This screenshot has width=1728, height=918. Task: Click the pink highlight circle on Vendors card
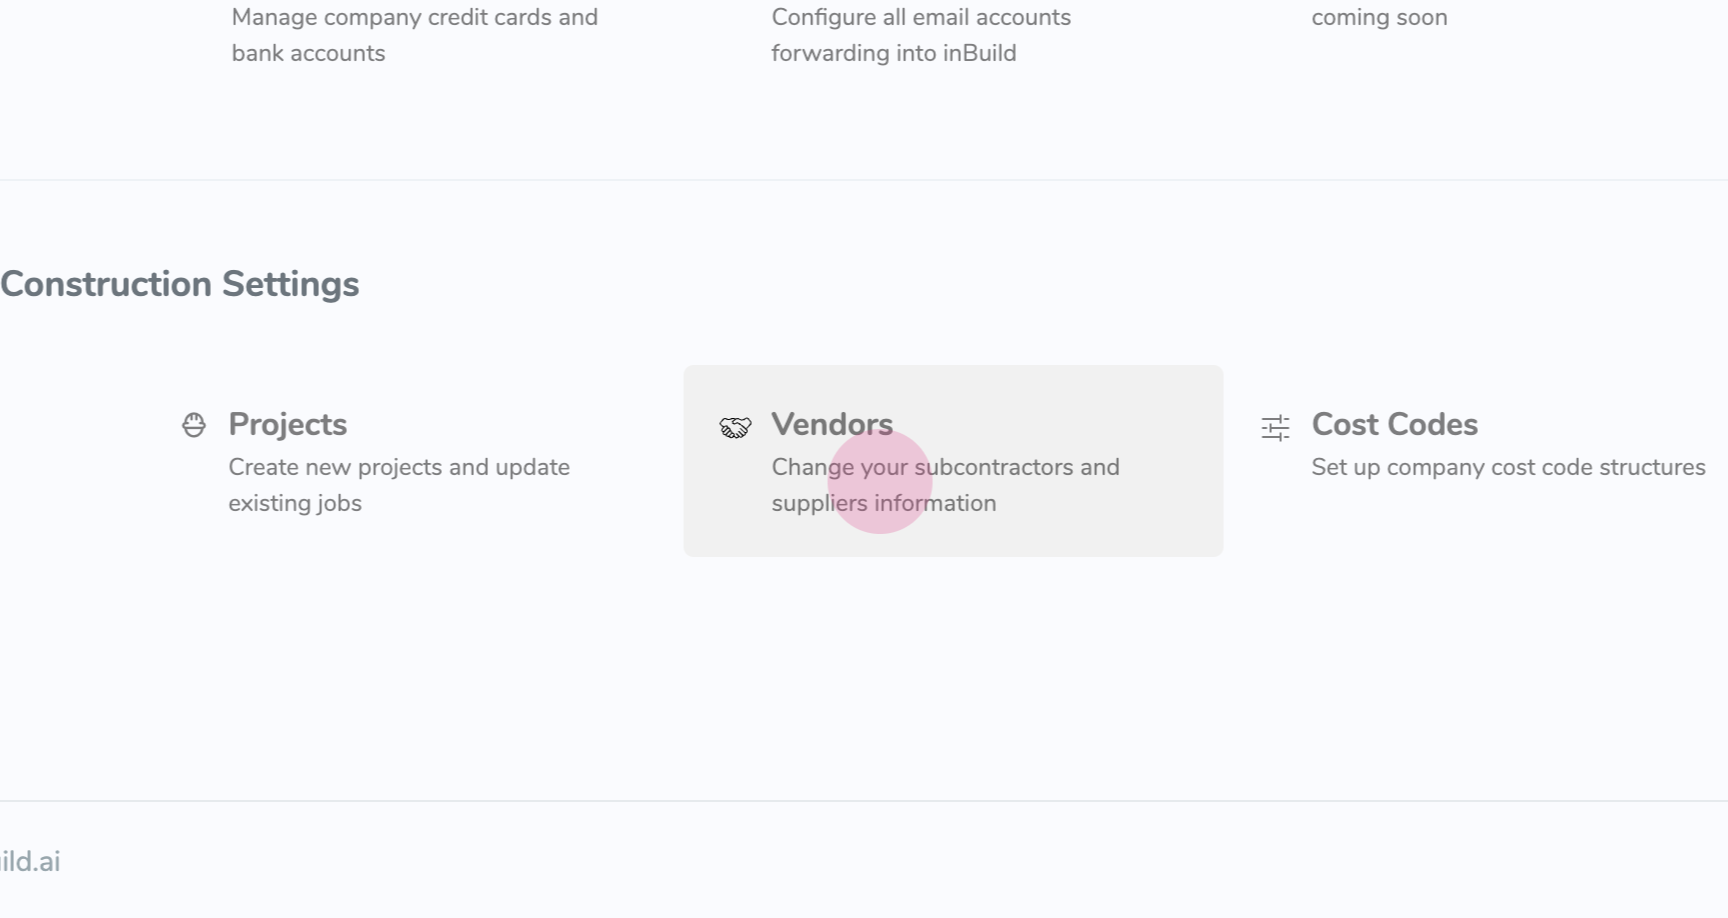[880, 482]
